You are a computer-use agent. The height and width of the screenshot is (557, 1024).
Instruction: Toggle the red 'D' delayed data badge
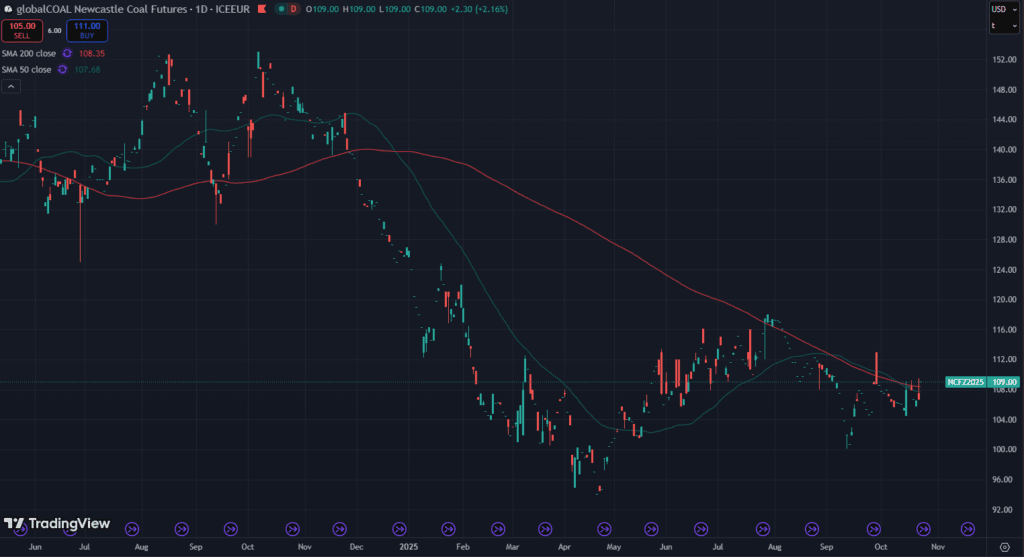click(294, 9)
